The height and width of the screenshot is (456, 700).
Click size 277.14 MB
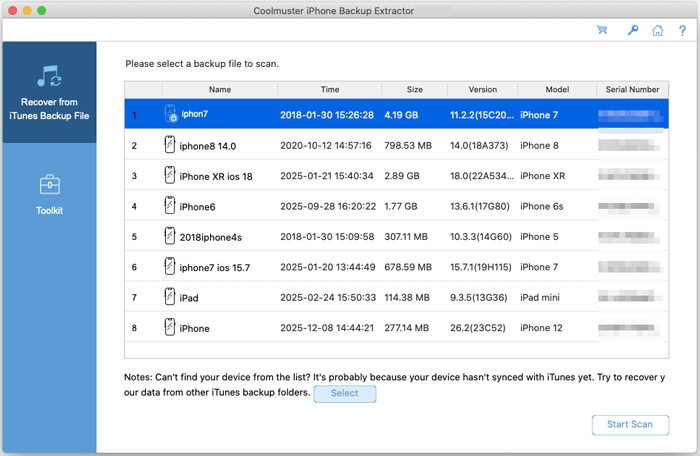click(x=406, y=328)
